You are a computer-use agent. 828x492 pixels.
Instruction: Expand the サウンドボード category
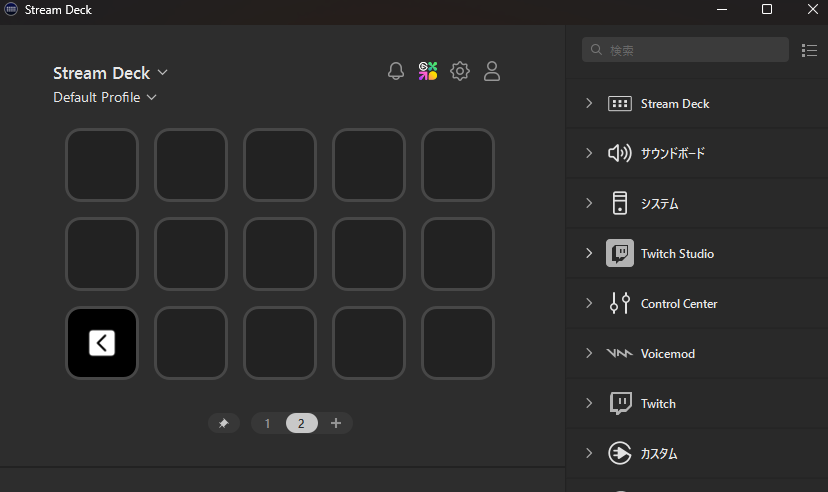589,154
